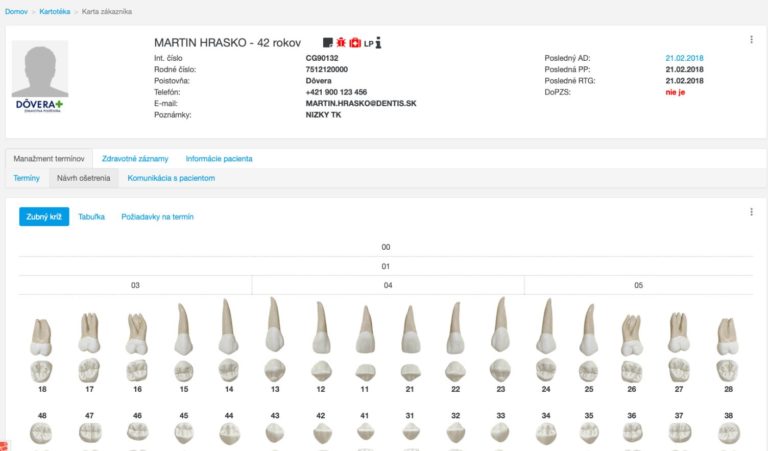The width and height of the screenshot is (768, 451).
Task: Click the patient avatar photo placeholder
Action: click(x=40, y=69)
